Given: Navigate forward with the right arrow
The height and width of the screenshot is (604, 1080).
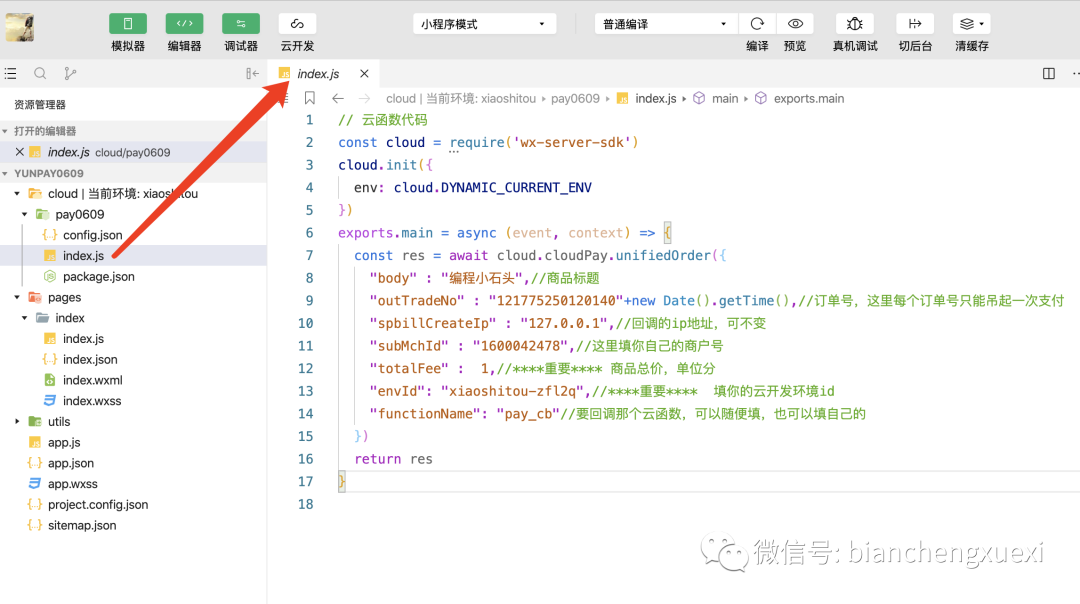Looking at the screenshot, I should click(364, 98).
